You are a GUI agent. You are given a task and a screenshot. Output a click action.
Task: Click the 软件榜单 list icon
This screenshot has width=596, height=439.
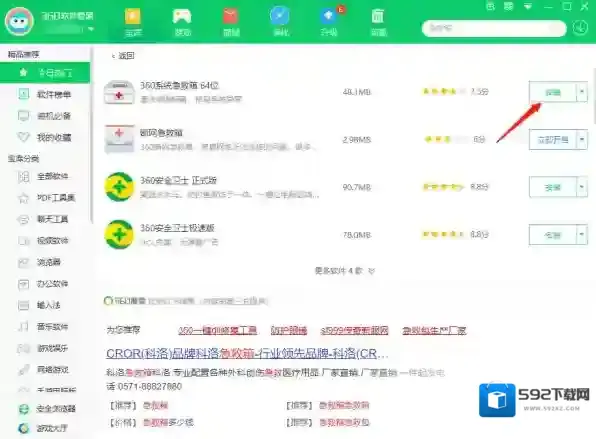tap(24, 94)
